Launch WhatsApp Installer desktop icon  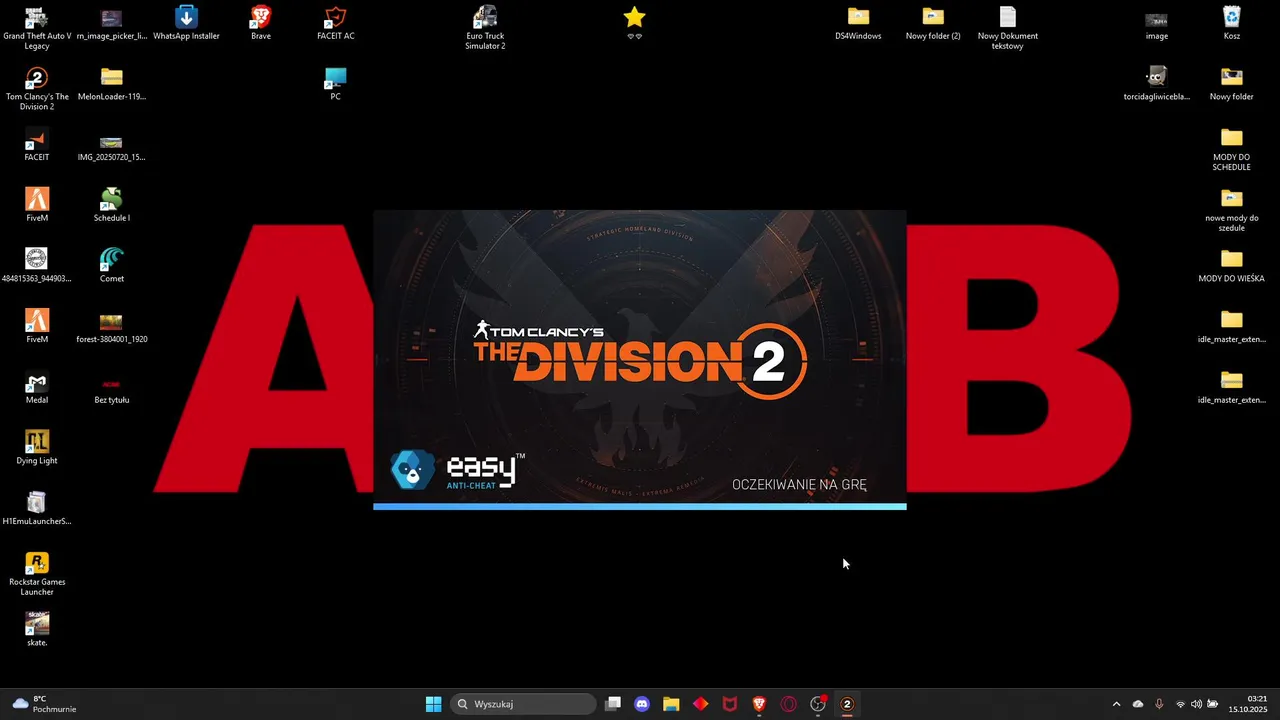(186, 24)
